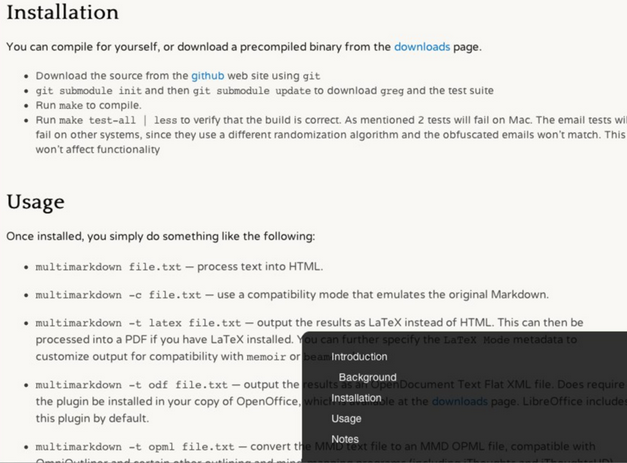The height and width of the screenshot is (463, 627).
Task: Click the 'git submodule update' code text
Action: (252, 91)
